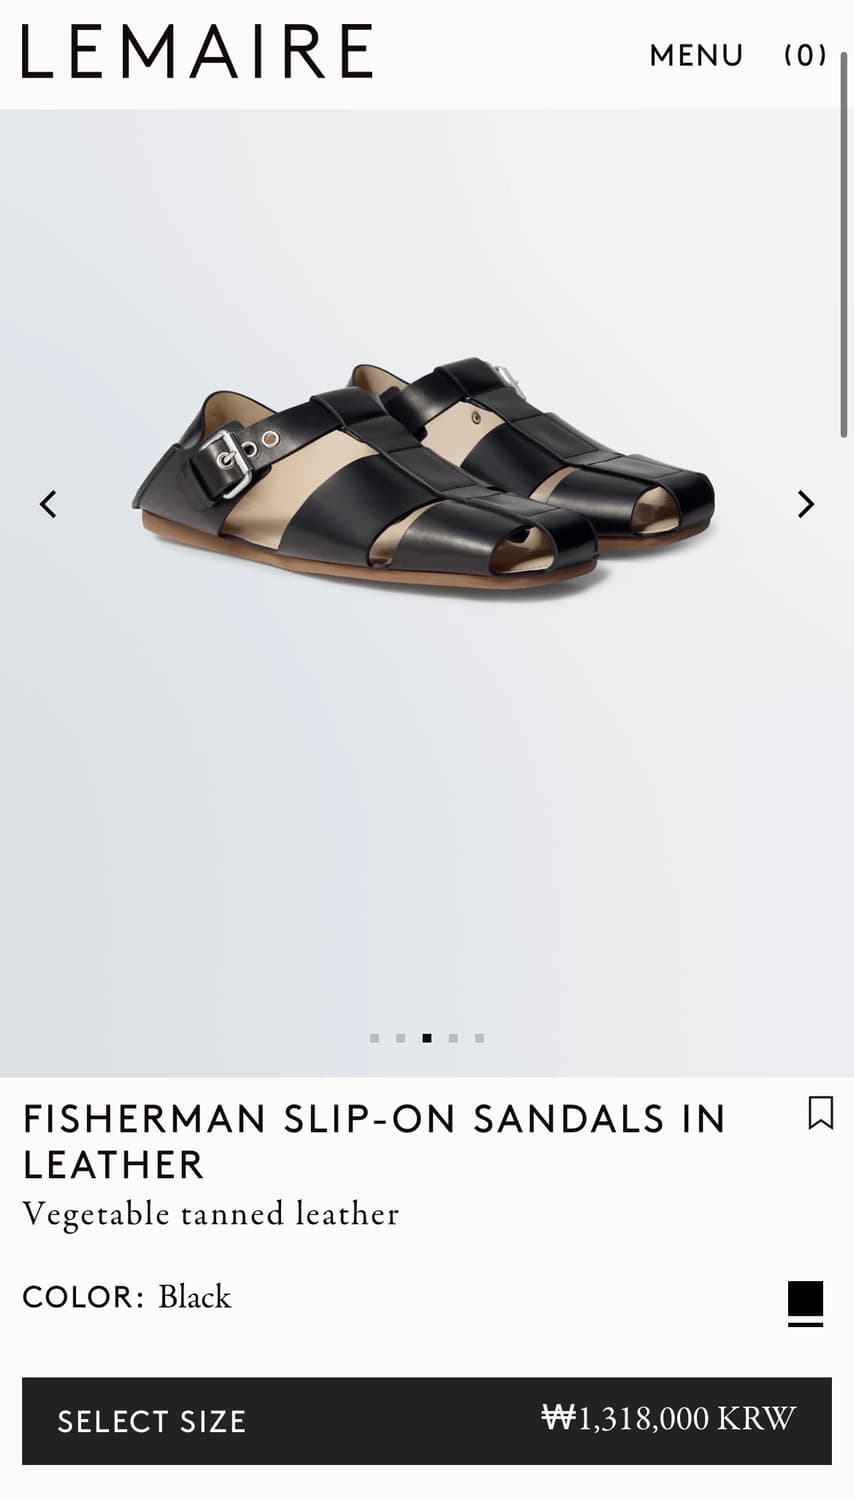854x1500 pixels.
Task: Click the page vertical scrollbar
Action: (x=844, y=245)
